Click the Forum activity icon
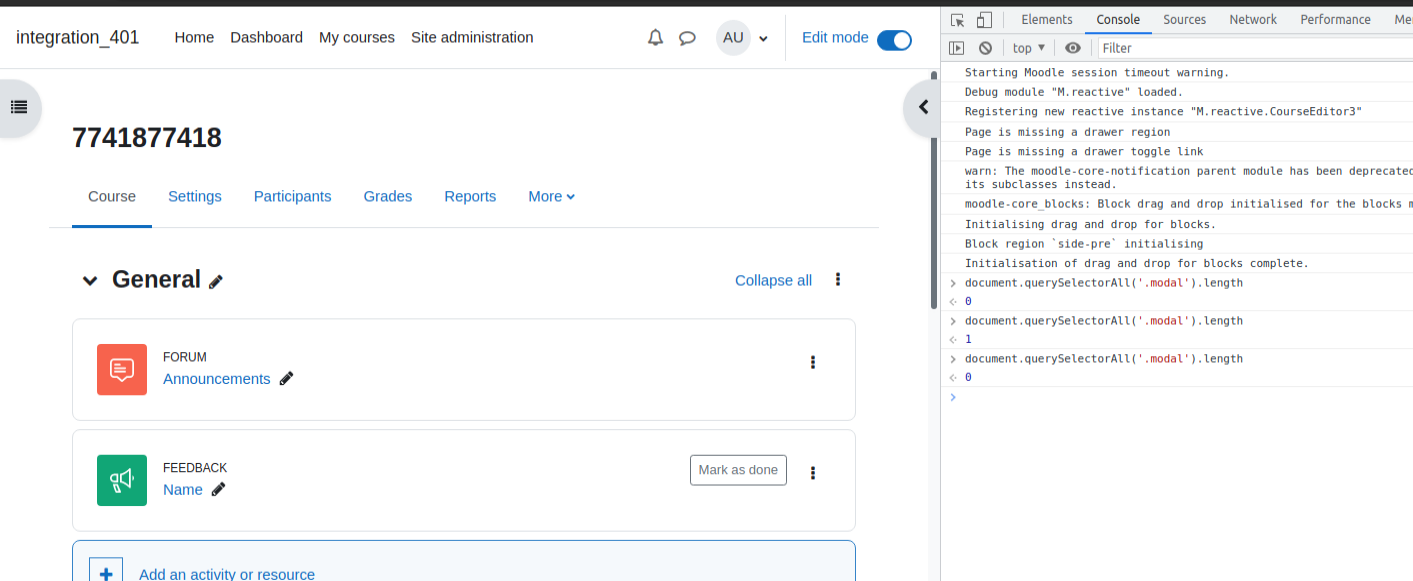 [x=122, y=369]
